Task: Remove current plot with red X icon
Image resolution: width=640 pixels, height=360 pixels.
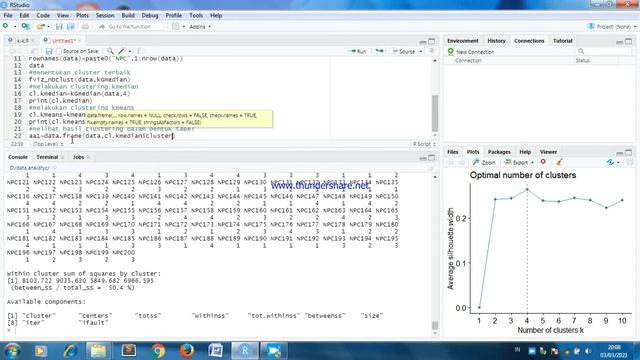Action: click(x=543, y=162)
